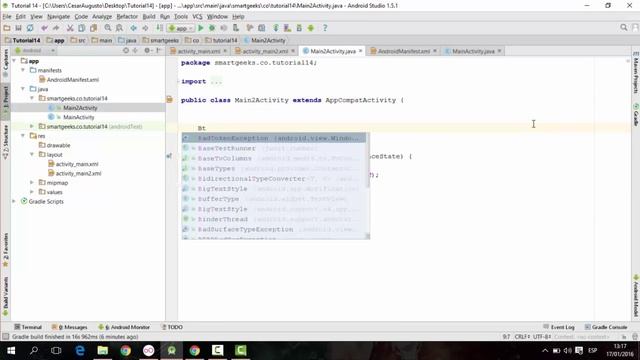Image resolution: width=640 pixels, height=360 pixels.
Task: Click the AVD Manager toolbar icon
Action: point(287,28)
